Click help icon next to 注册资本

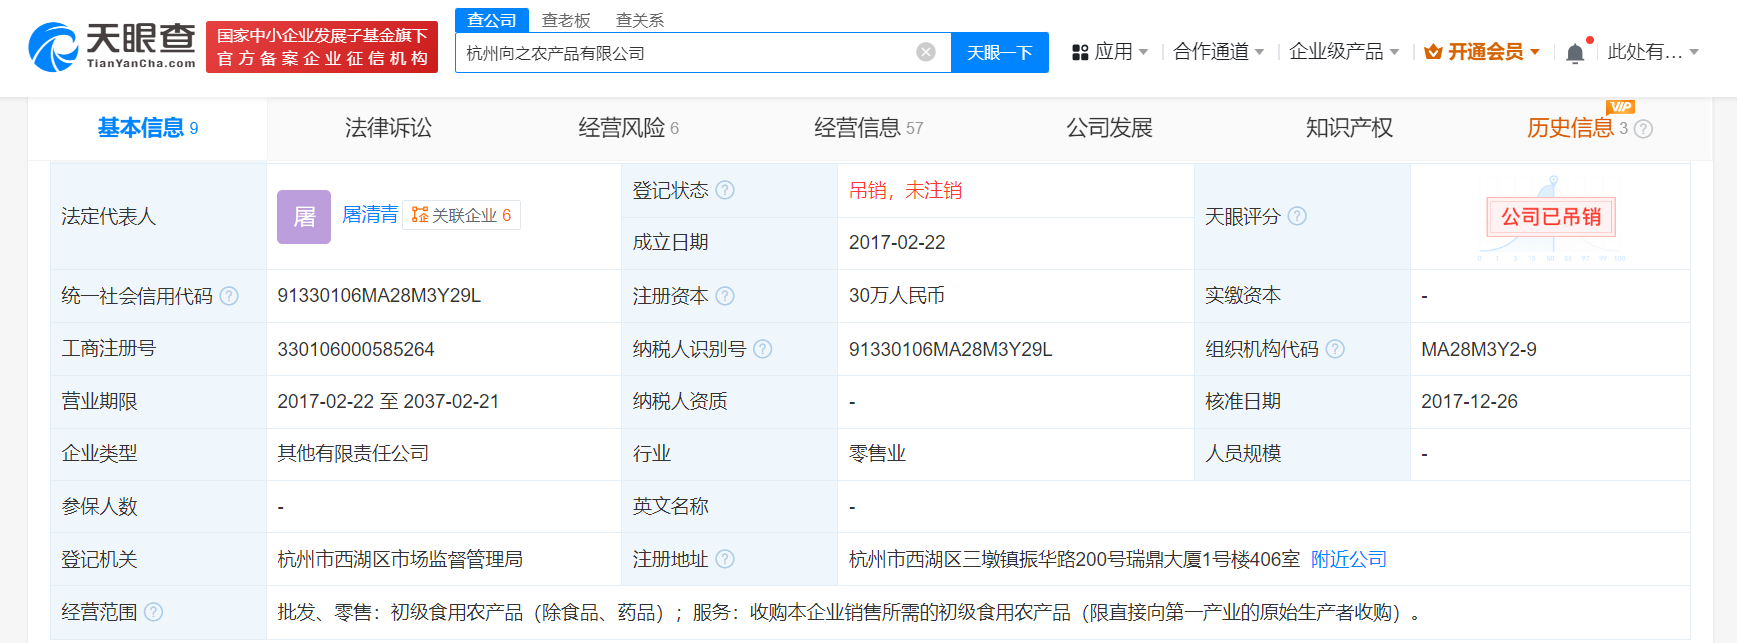click(725, 296)
